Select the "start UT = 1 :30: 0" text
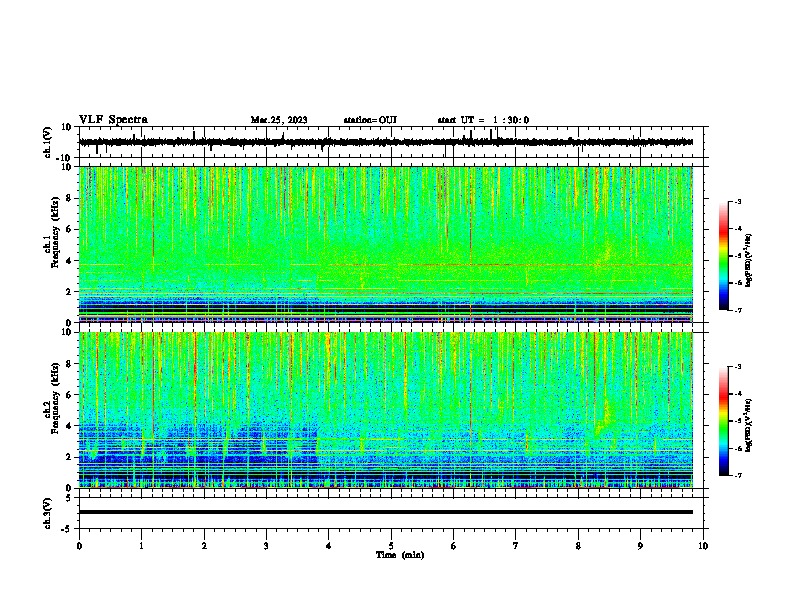792x612 pixels. pos(483,120)
